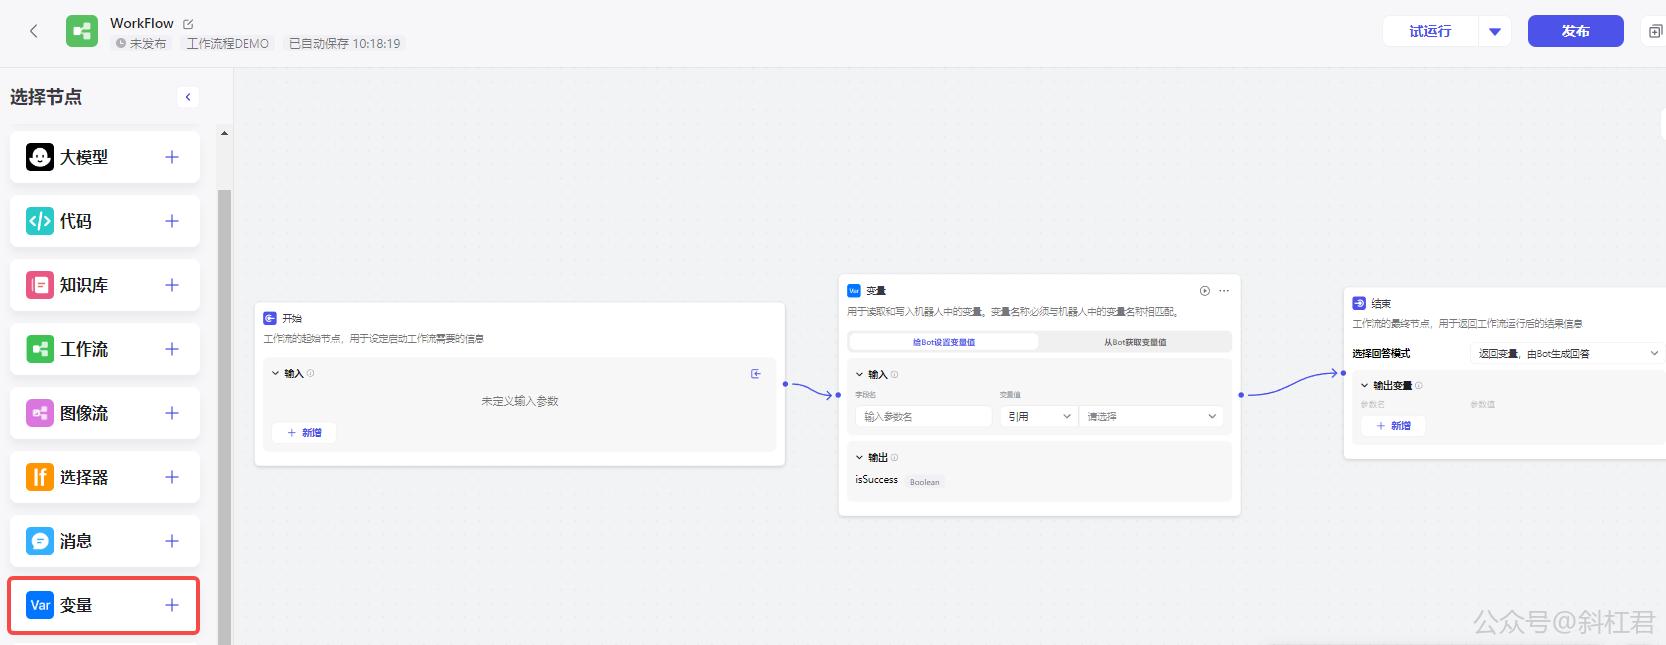Click the 开始 node output connection dot
This screenshot has height=645, width=1666.
pos(785,384)
